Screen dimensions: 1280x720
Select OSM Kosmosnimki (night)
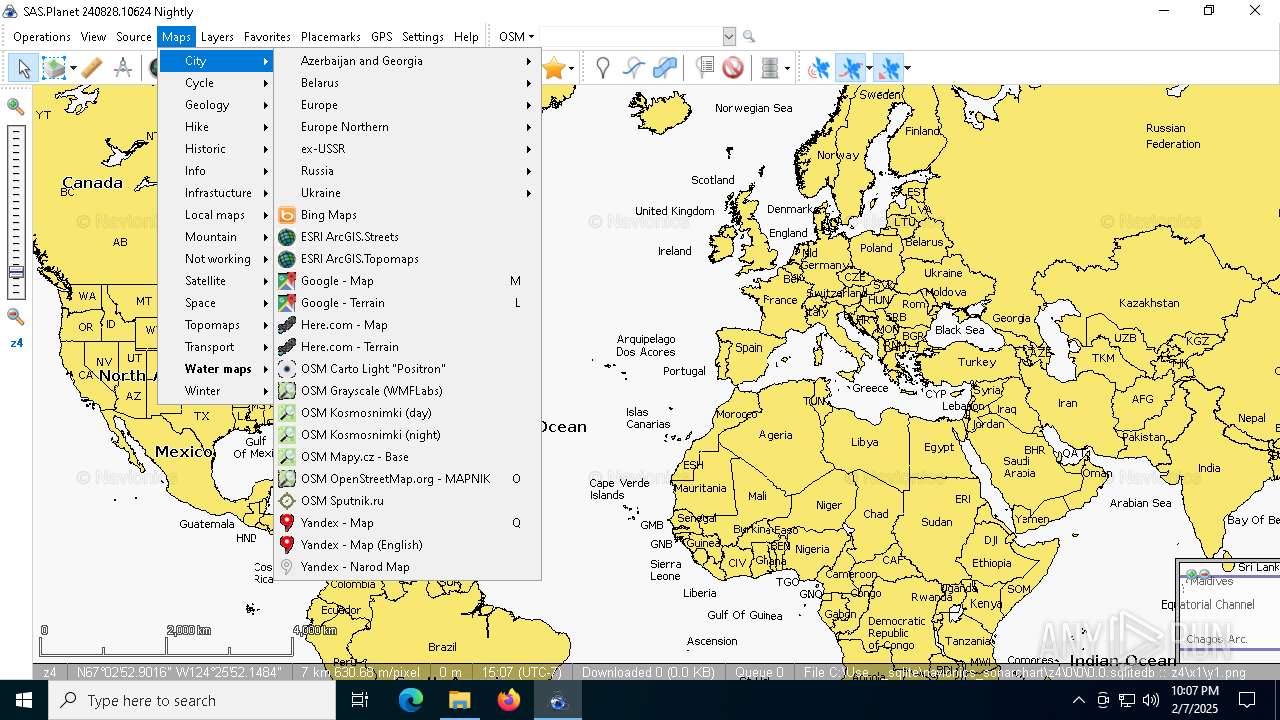pyautogui.click(x=407, y=435)
